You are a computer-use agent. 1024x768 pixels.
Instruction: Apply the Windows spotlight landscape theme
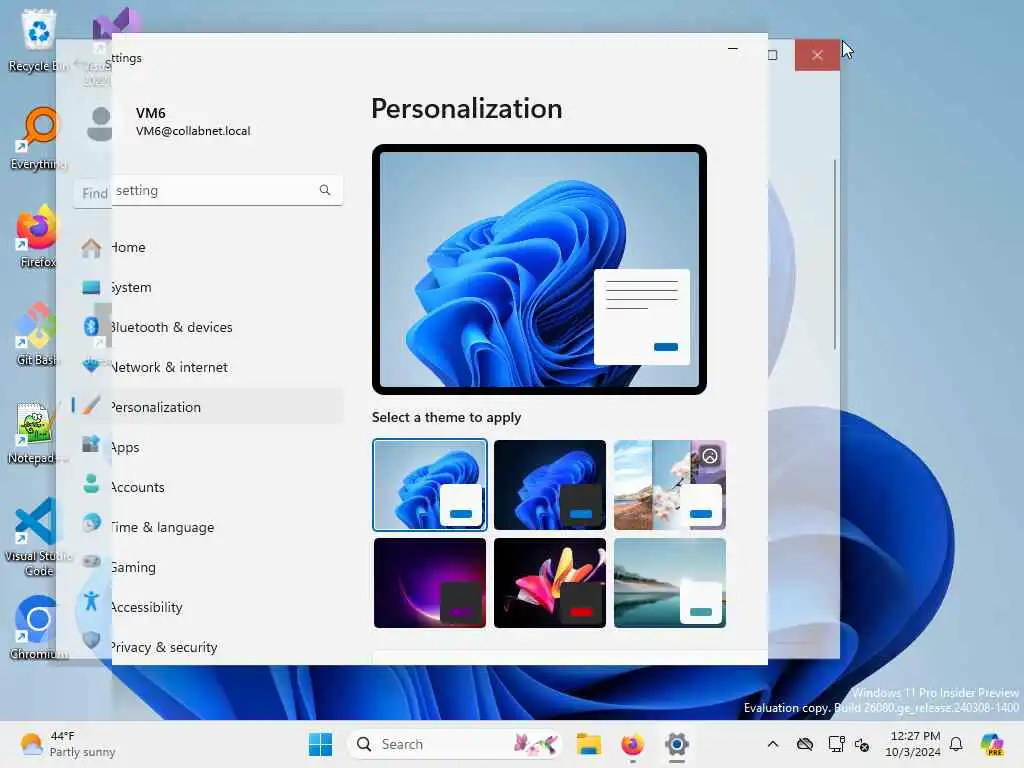(670, 485)
